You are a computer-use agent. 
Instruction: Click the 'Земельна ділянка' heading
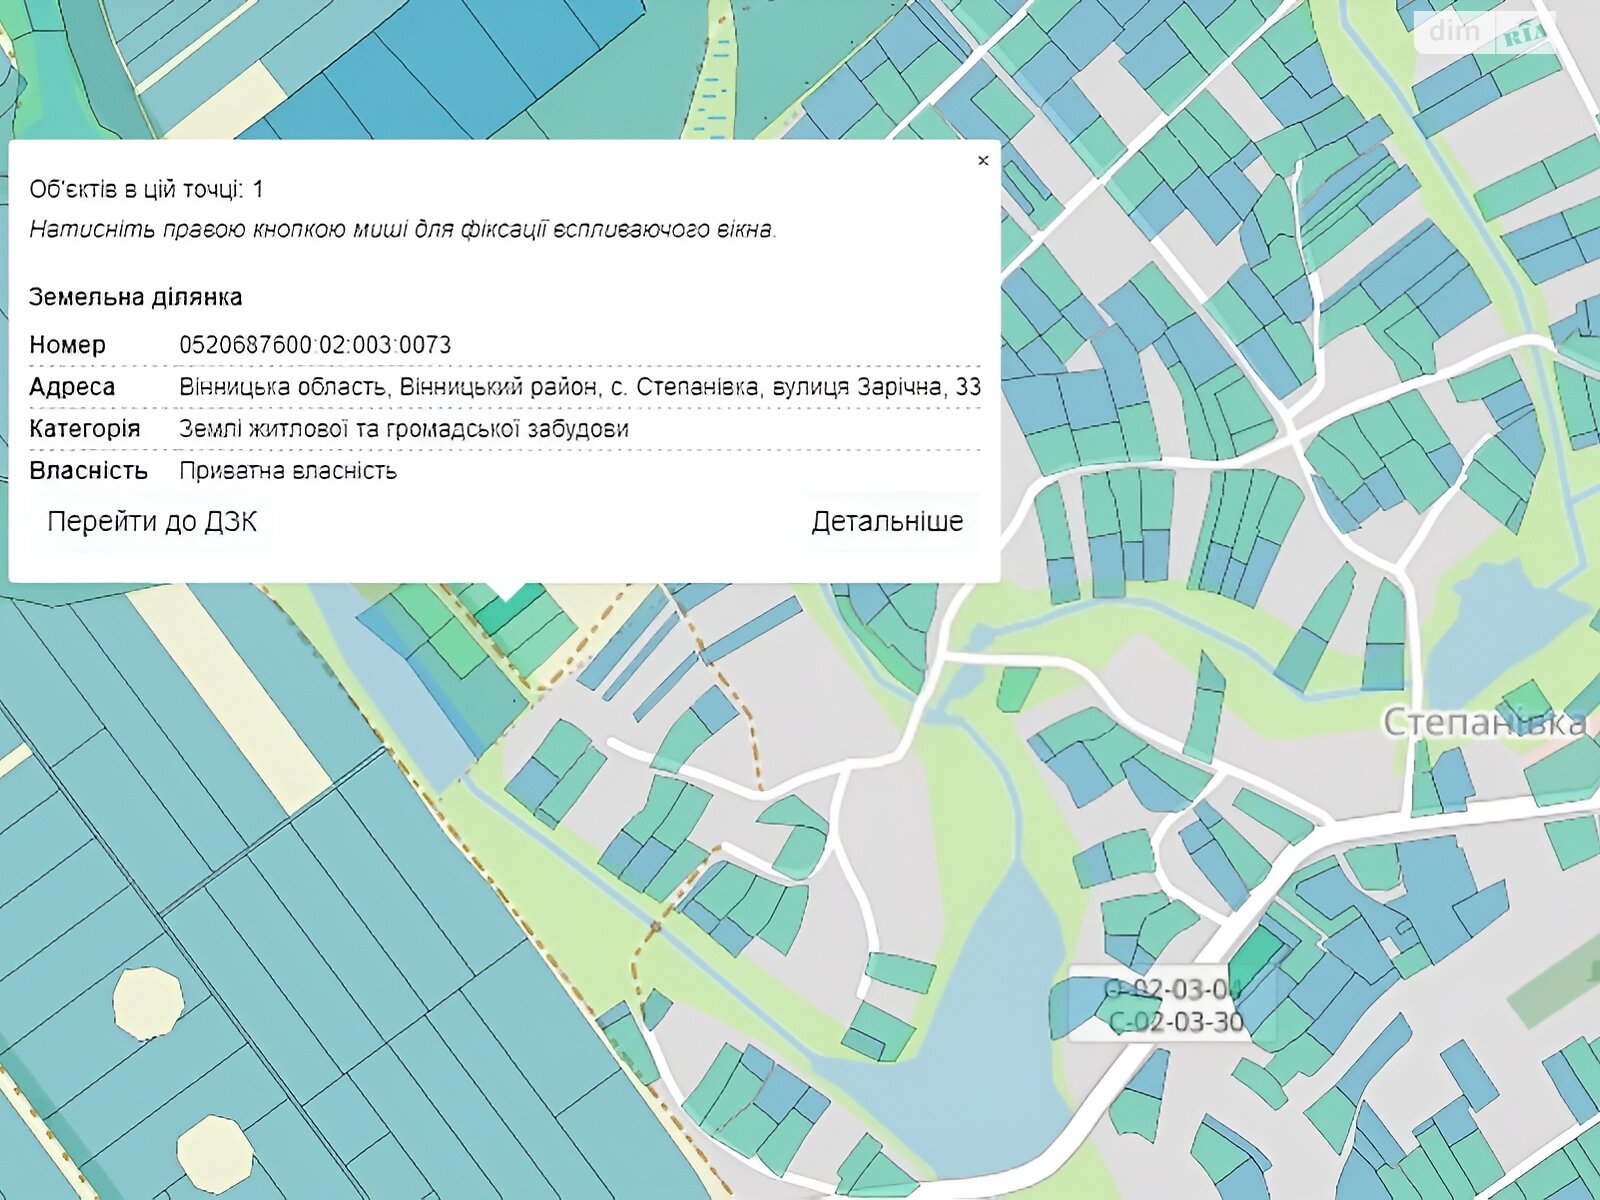coord(135,297)
